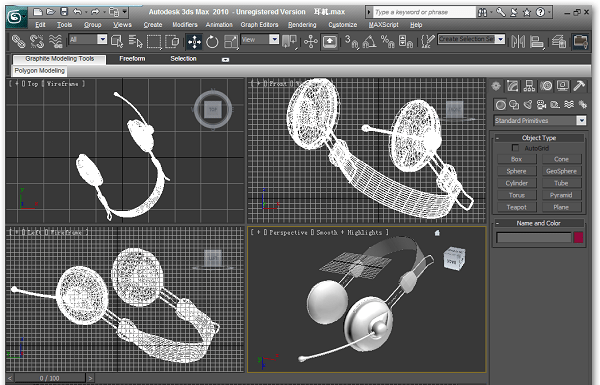The height and width of the screenshot is (385, 600).
Task: Open the Layer Manager icon
Action: [x=559, y=41]
